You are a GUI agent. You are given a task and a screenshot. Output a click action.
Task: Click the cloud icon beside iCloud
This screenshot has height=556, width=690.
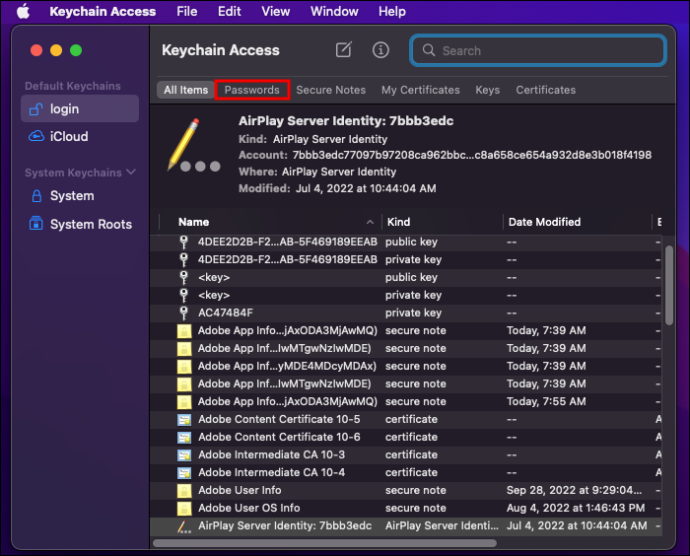tap(36, 136)
